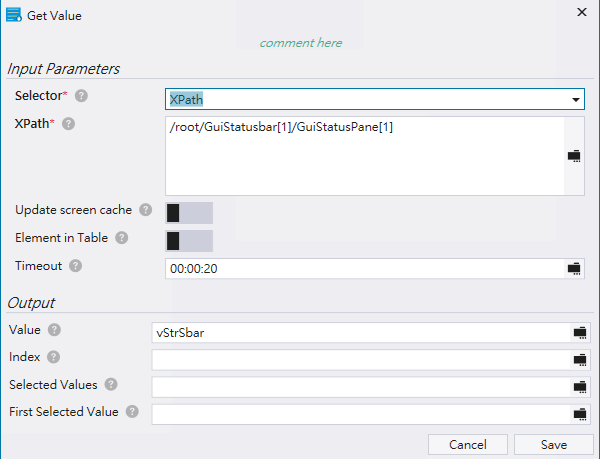The image size is (600, 459).
Task: Open variable picker for the XPath field
Action: click(x=574, y=156)
